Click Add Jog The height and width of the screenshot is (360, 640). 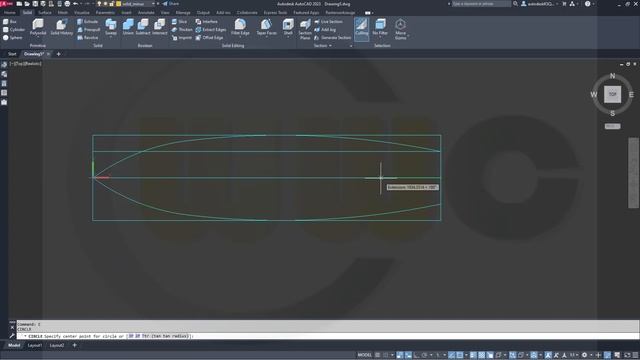click(325, 29)
